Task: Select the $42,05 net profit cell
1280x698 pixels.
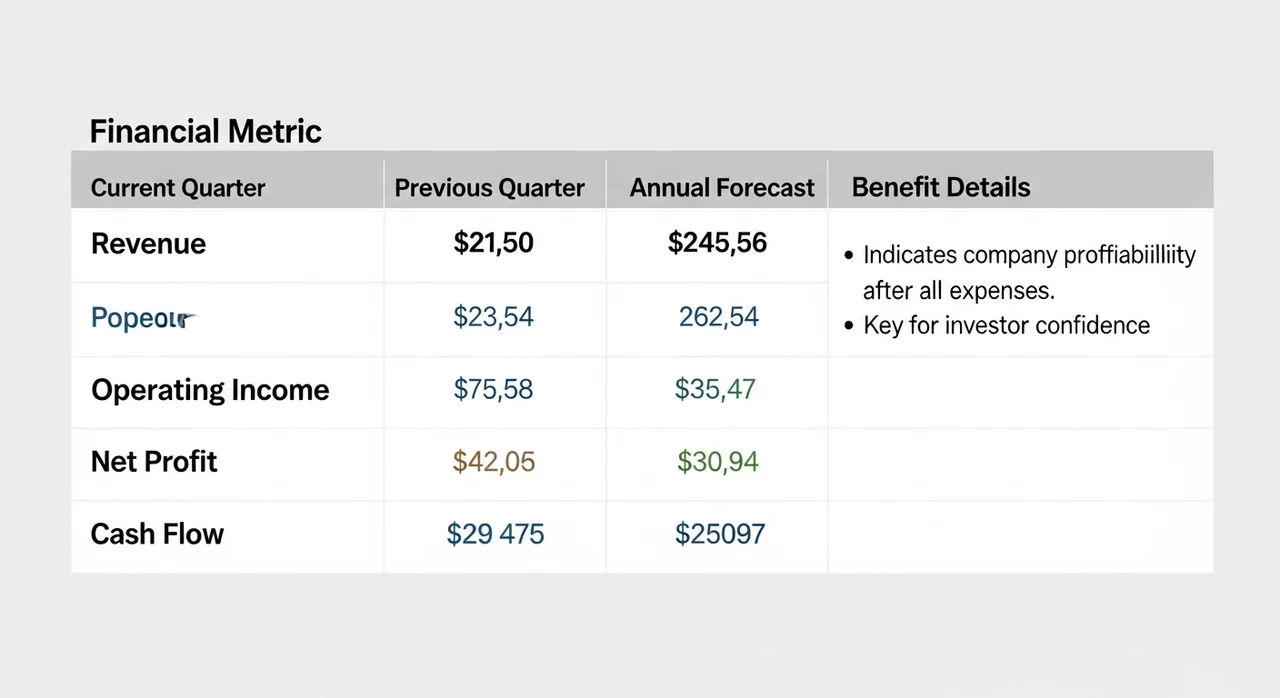Action: tap(494, 462)
